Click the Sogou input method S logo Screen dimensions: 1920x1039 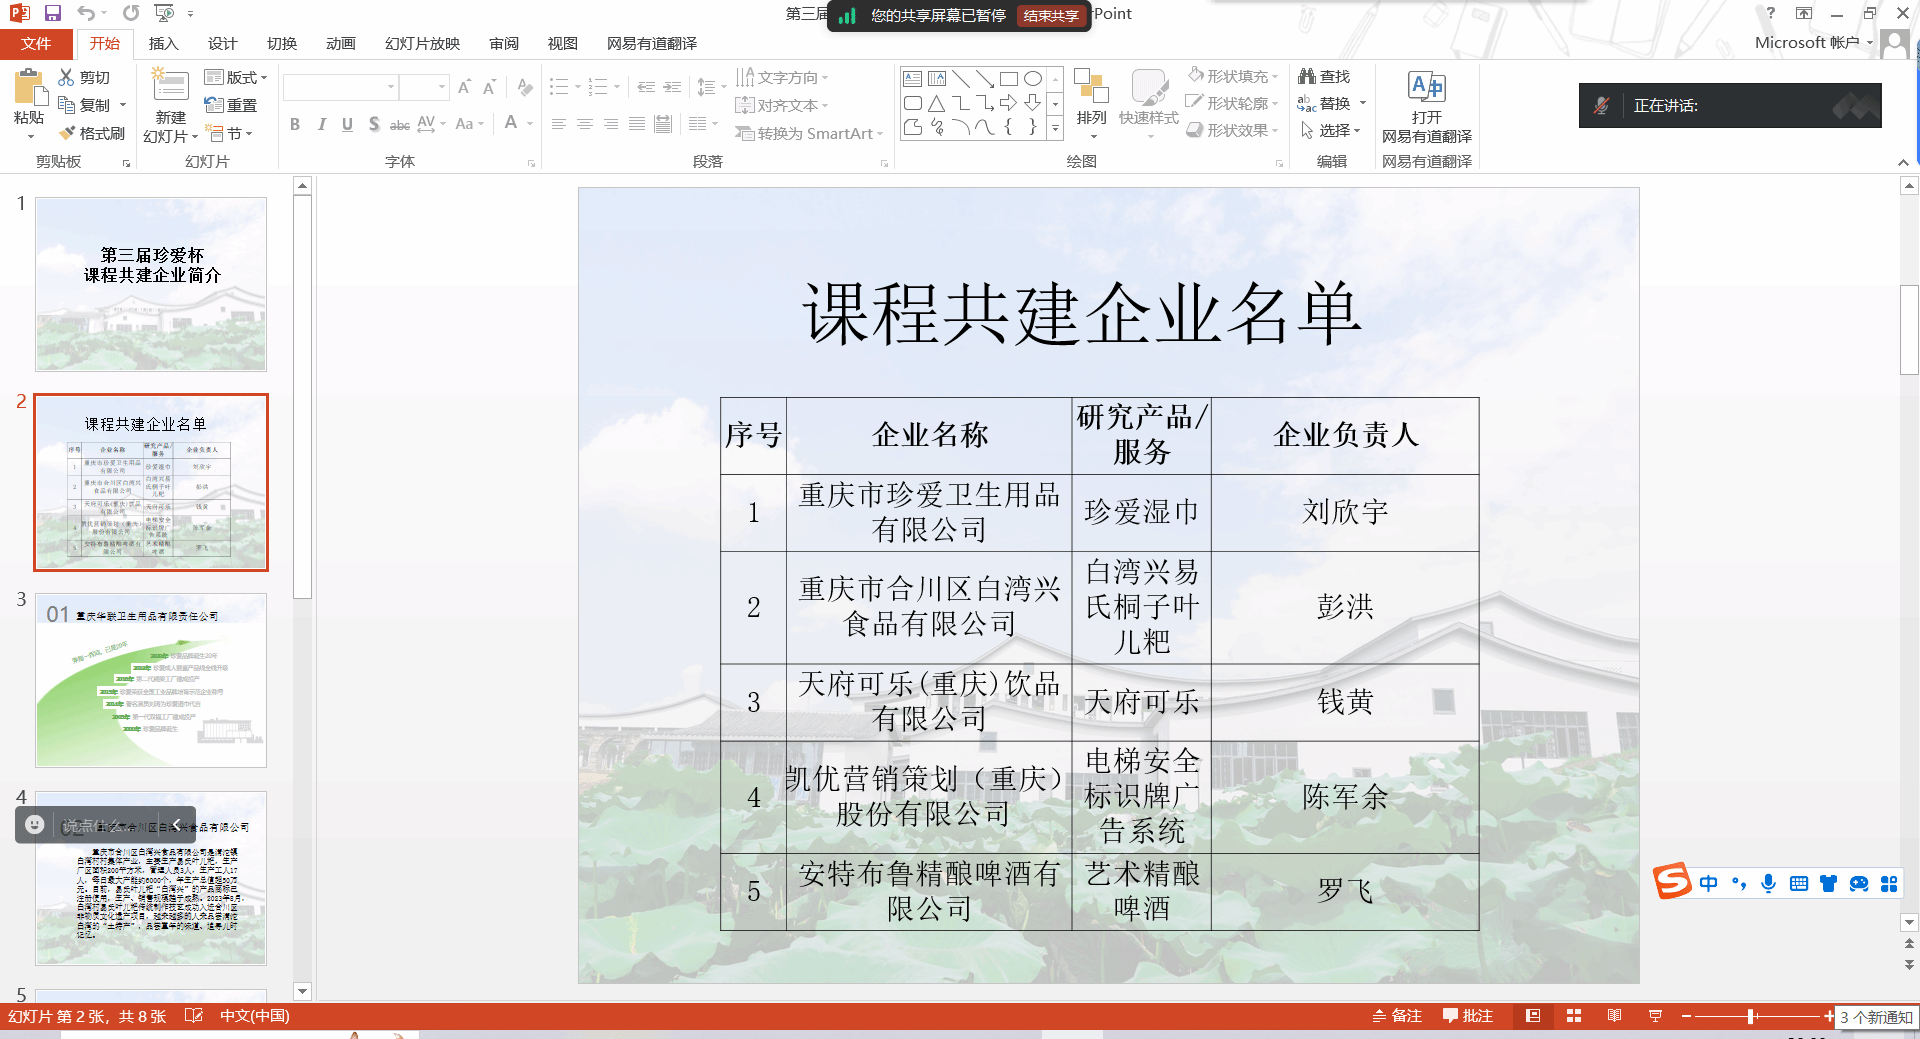point(1672,881)
